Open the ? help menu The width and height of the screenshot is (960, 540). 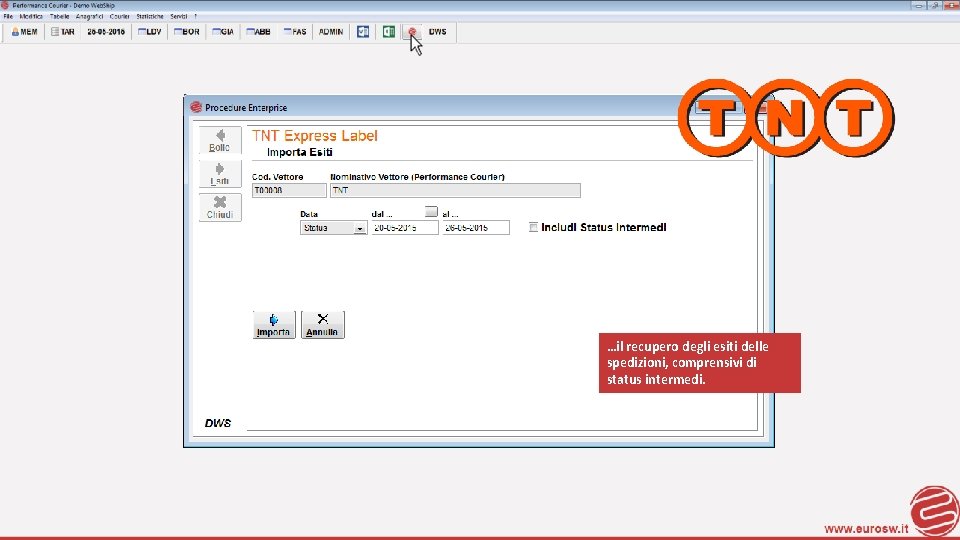pyautogui.click(x=195, y=17)
